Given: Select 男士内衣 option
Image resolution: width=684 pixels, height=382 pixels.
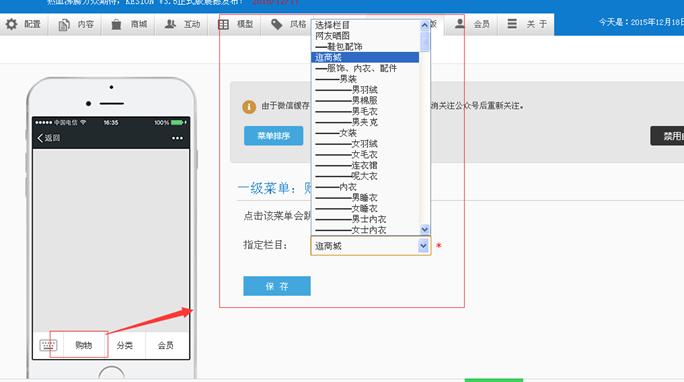Looking at the screenshot, I should pos(366,219).
